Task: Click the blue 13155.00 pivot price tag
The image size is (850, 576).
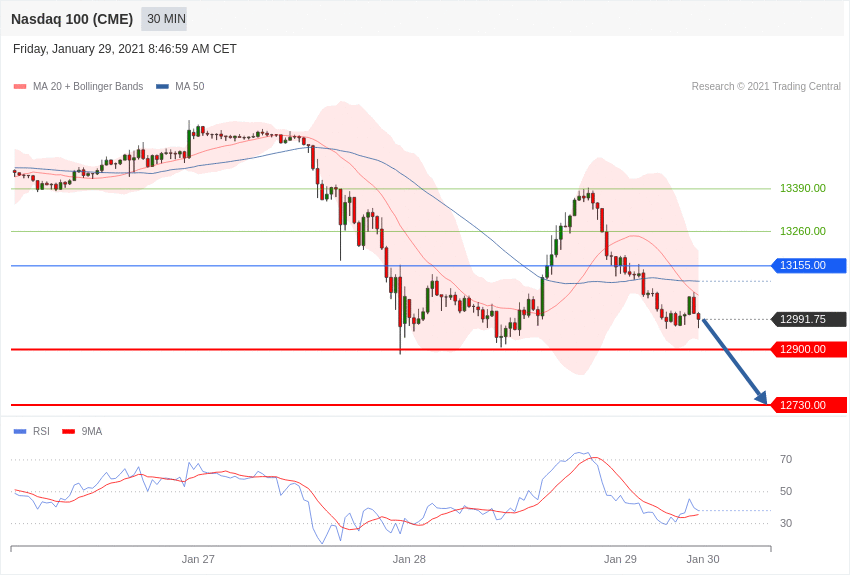Action: tap(808, 266)
